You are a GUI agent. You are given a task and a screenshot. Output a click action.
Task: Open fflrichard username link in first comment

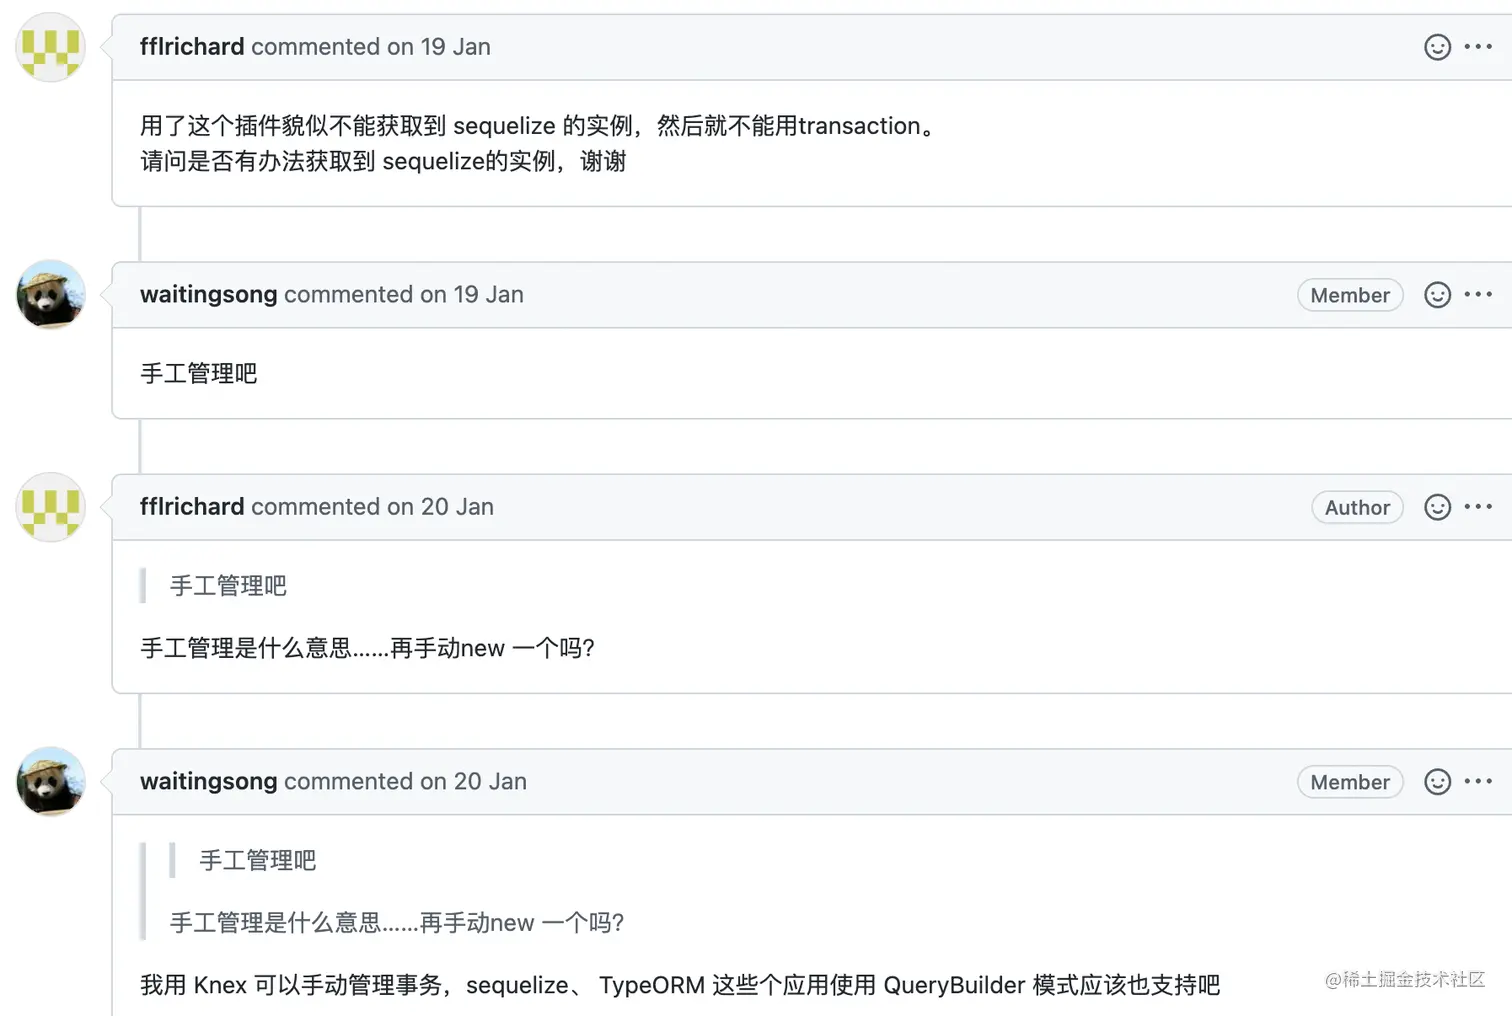coord(192,47)
